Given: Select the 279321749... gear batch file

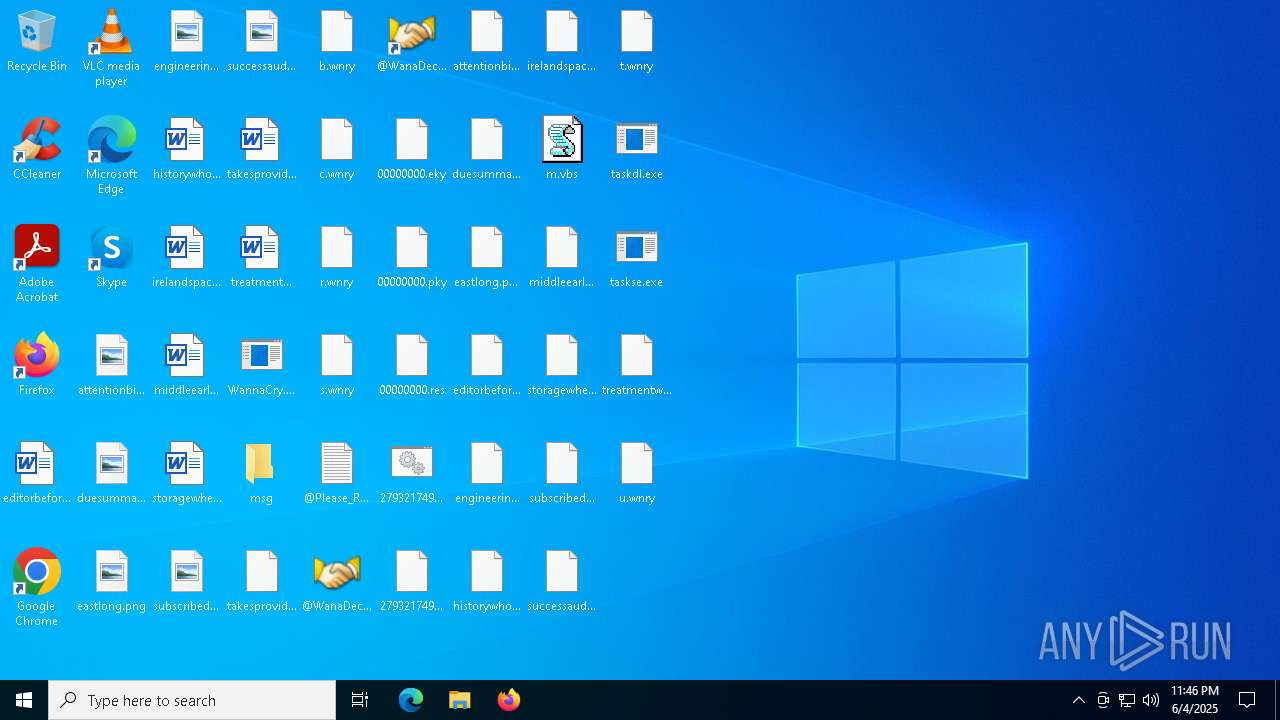Looking at the screenshot, I should point(412,474).
